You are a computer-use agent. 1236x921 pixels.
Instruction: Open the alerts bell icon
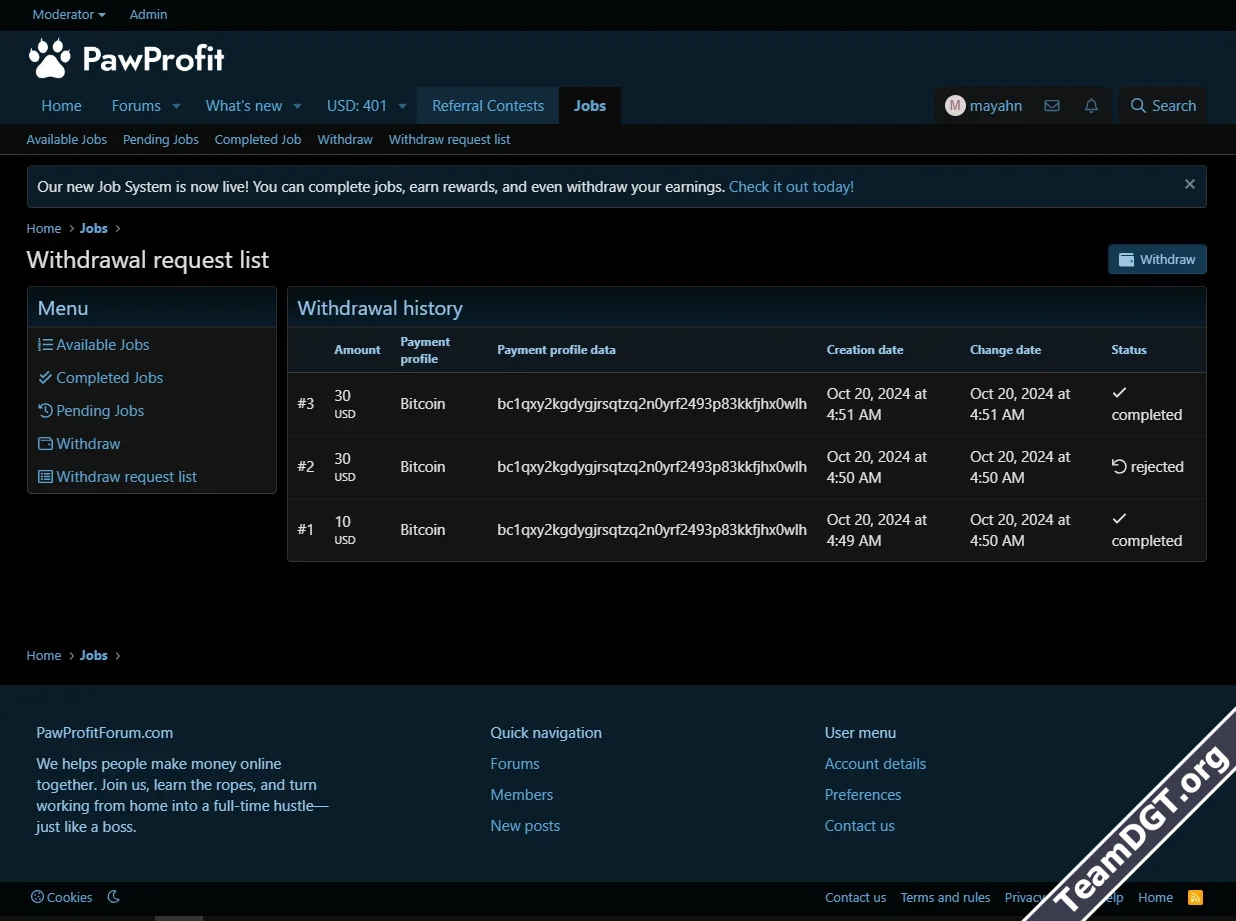[x=1091, y=106]
